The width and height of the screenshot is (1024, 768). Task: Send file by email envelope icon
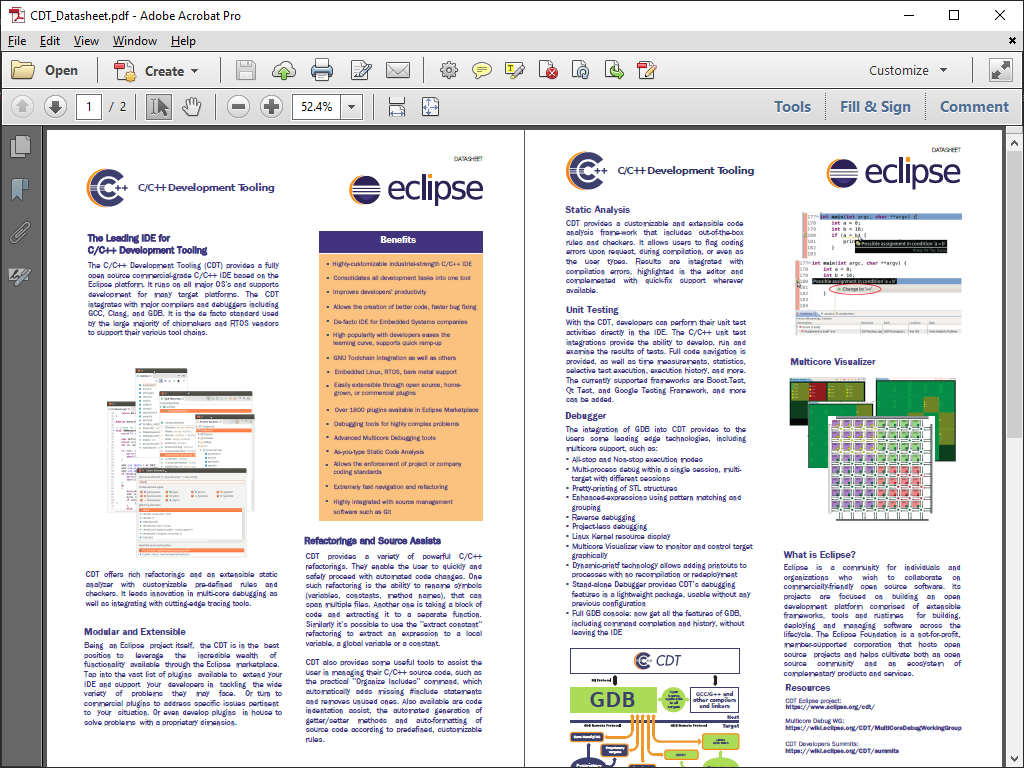click(398, 71)
